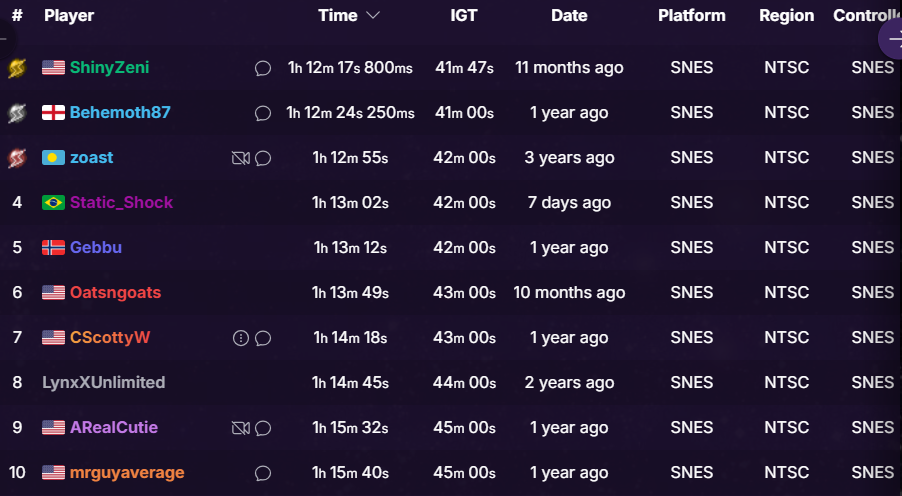
Task: Open ShinyZeni's player profile link
Action: click(109, 68)
